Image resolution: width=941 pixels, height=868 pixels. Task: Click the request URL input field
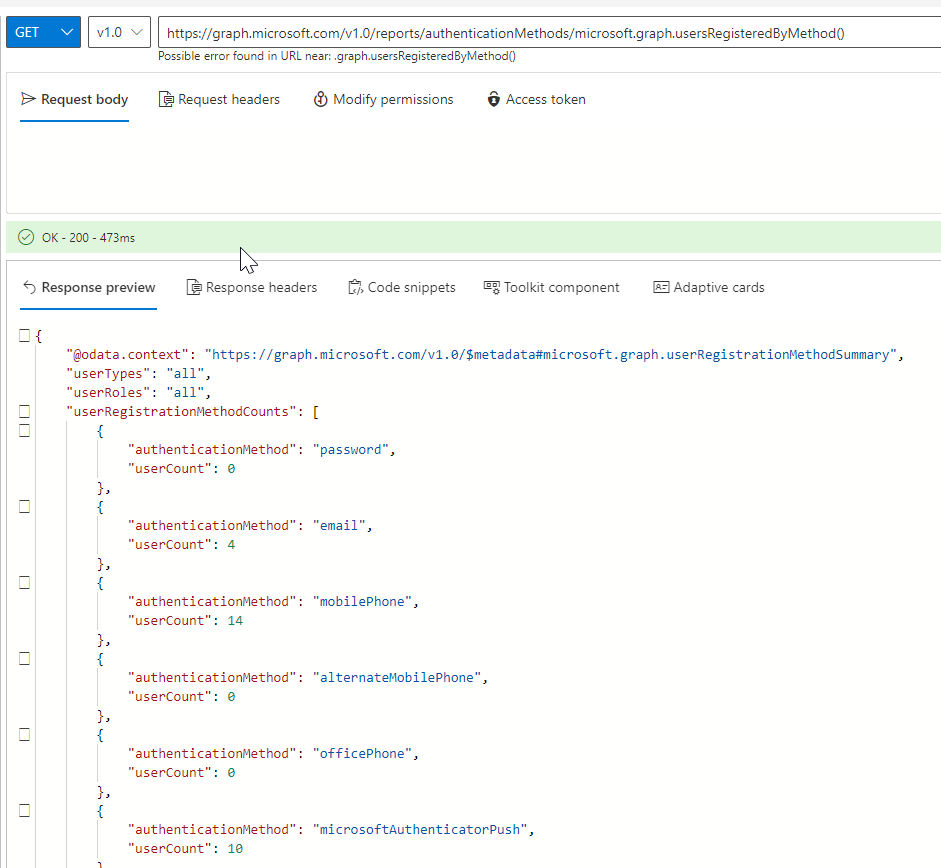pos(549,32)
